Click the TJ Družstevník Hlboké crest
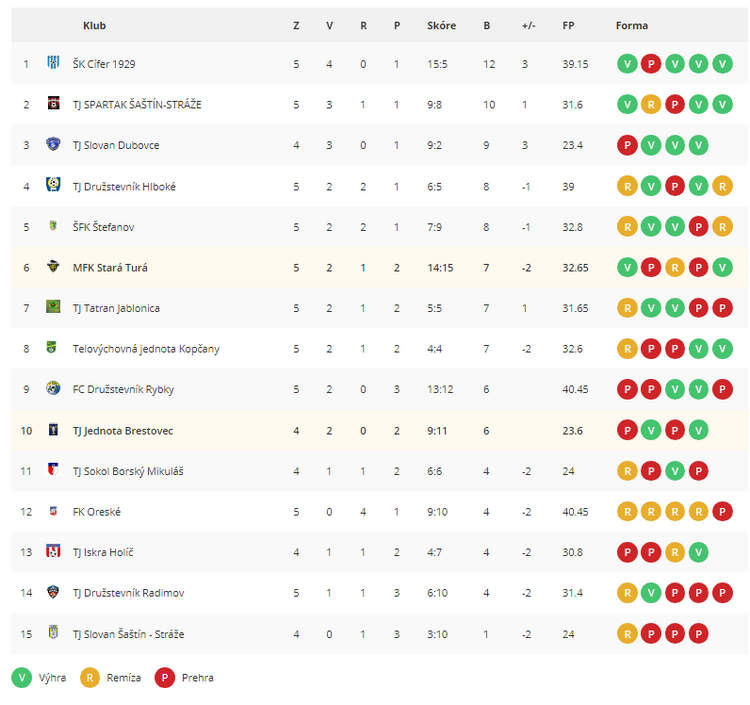The height and width of the screenshot is (705, 750). 53,185
